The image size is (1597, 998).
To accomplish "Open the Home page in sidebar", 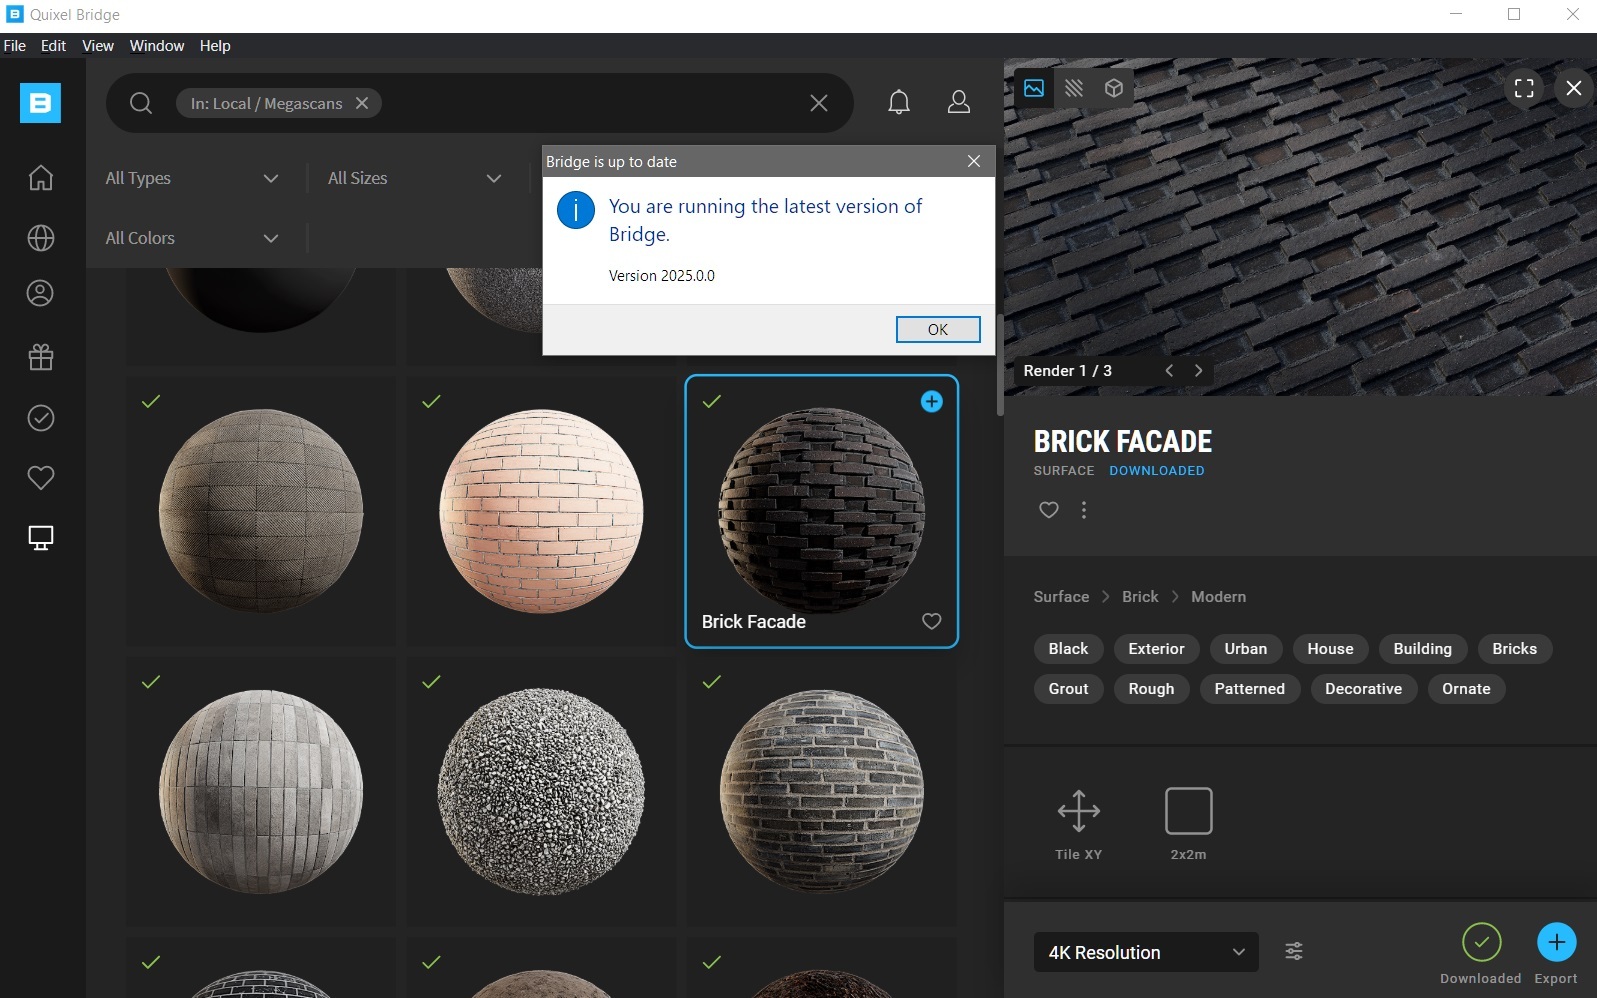I will point(40,178).
